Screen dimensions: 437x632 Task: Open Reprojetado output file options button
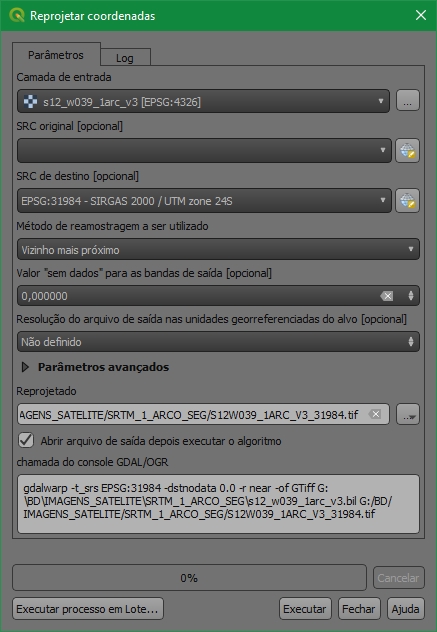[x=408, y=414]
